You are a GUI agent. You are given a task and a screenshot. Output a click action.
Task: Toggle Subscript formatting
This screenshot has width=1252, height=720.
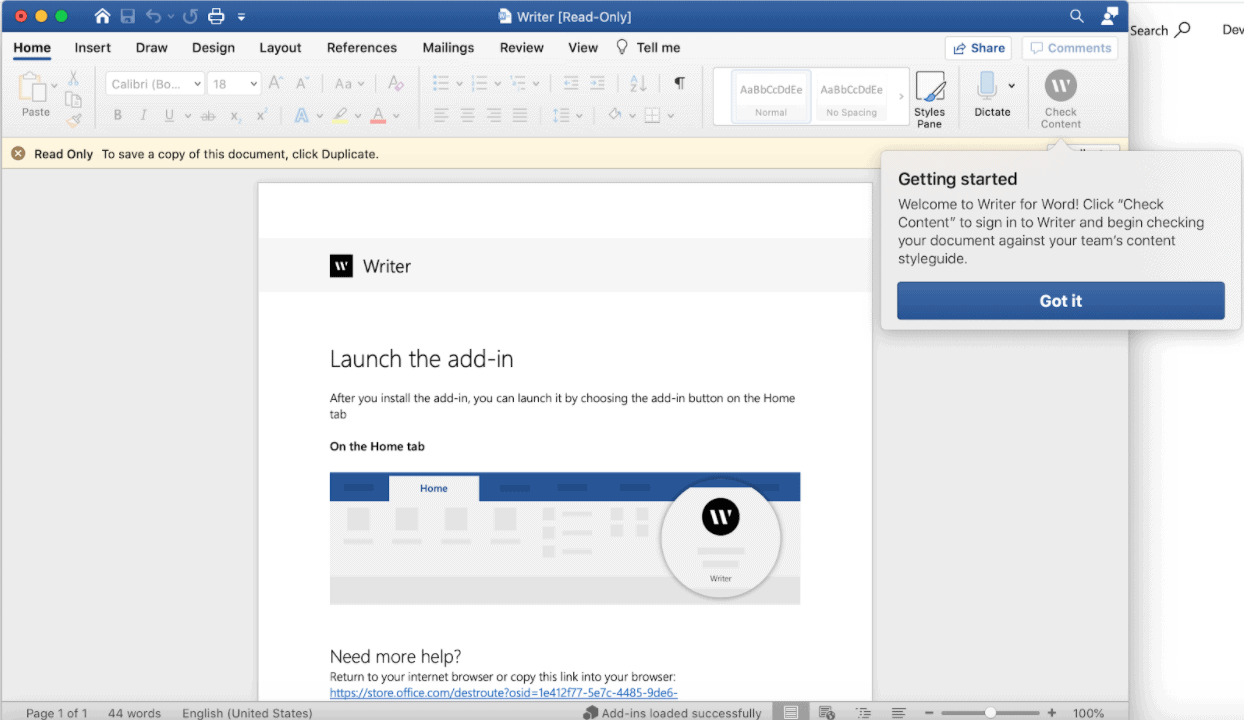[x=236, y=116]
